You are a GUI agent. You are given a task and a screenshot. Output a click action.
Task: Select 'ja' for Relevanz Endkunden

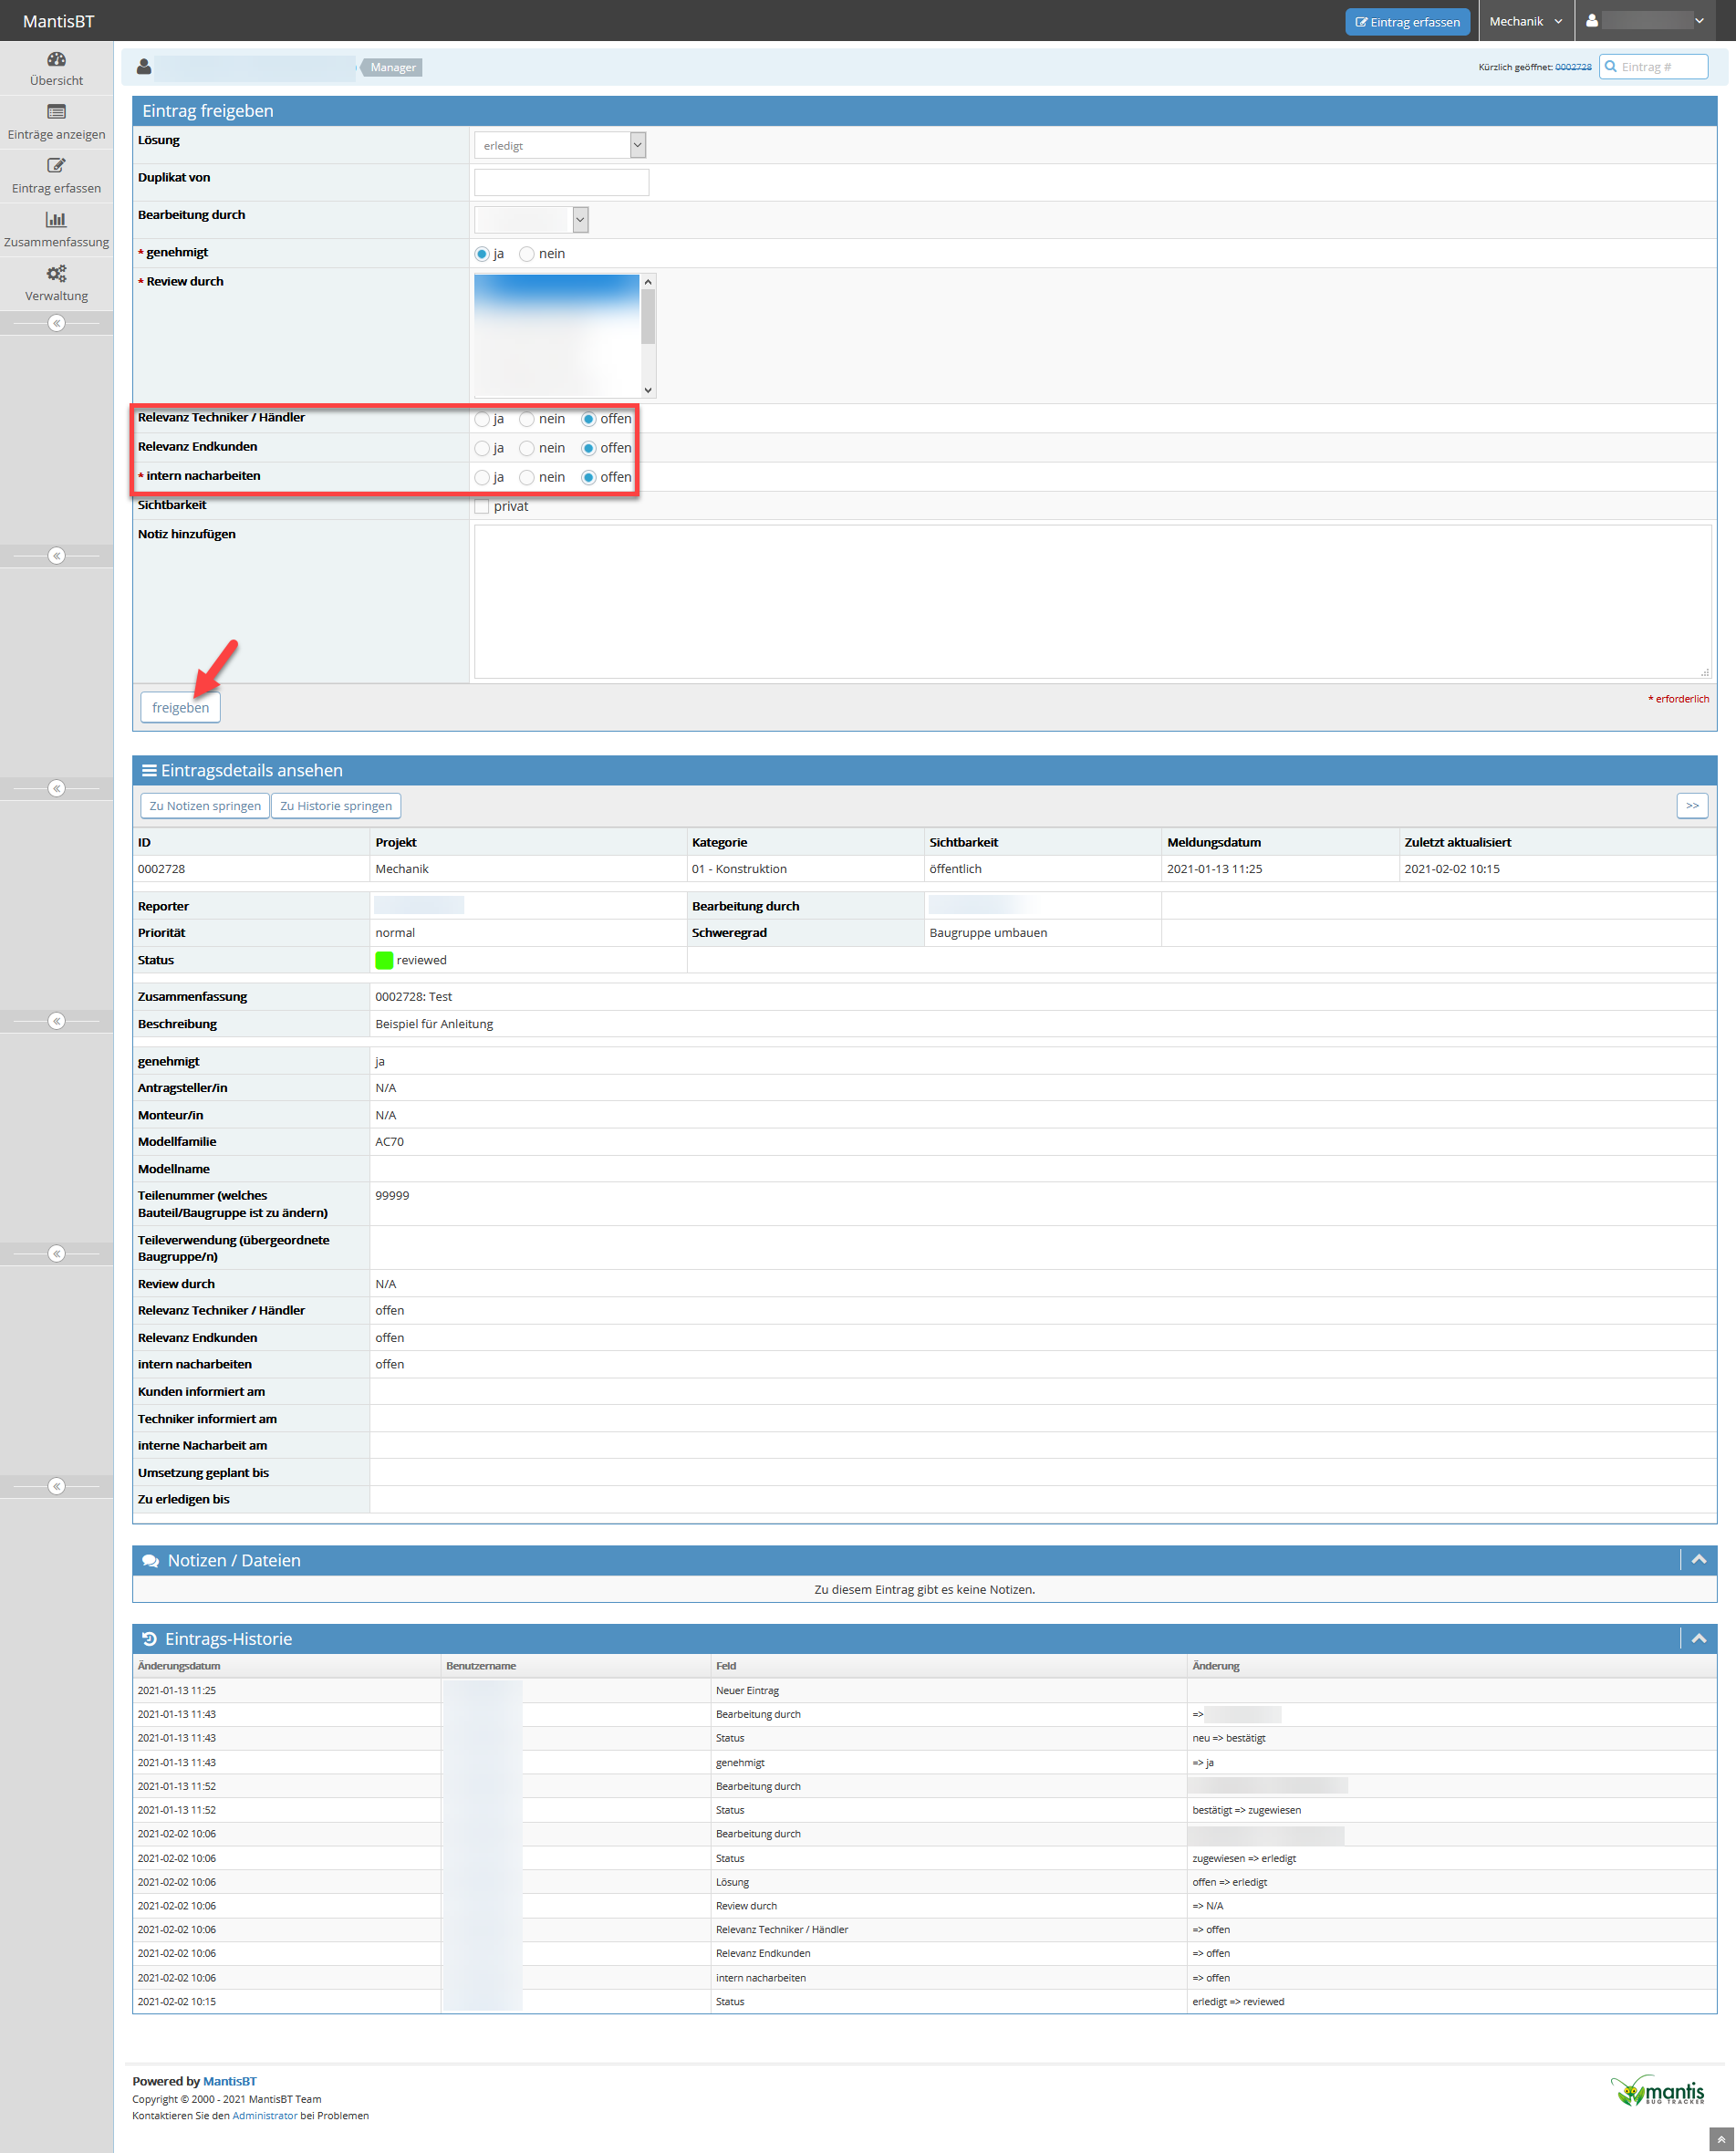click(x=482, y=448)
